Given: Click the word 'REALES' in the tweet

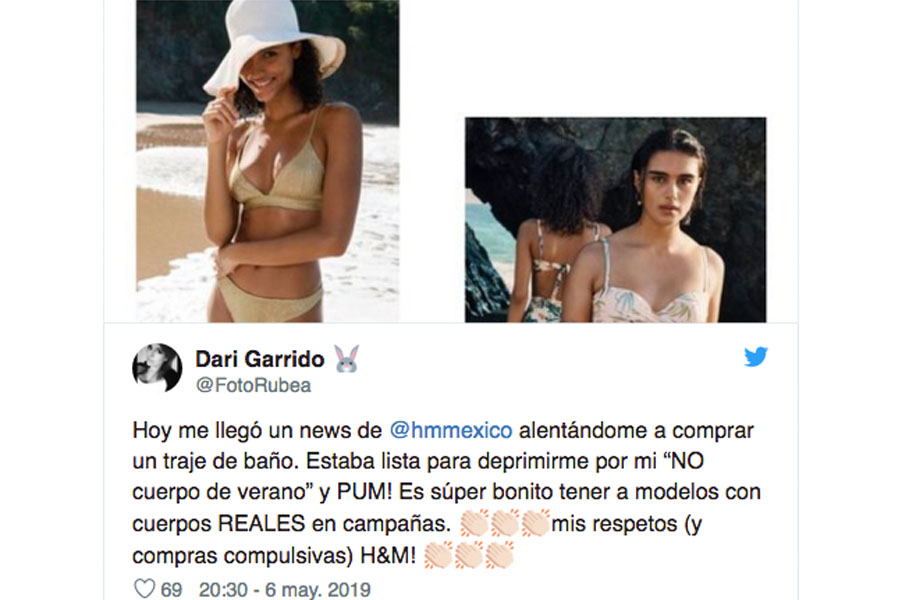Looking at the screenshot, I should (x=261, y=523).
